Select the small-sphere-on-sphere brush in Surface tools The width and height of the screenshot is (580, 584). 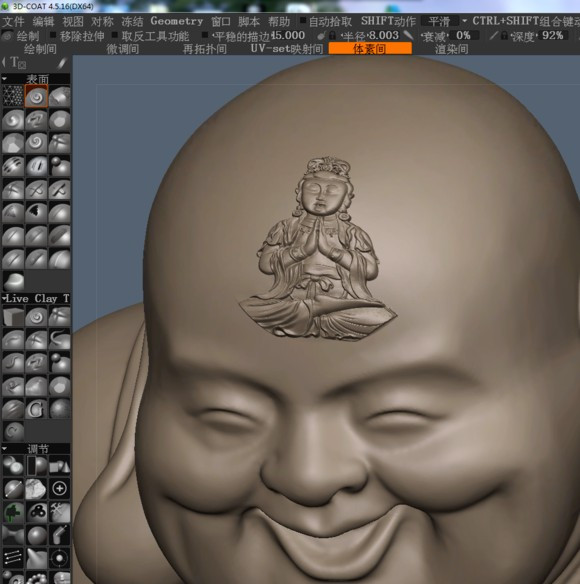(x=59, y=166)
